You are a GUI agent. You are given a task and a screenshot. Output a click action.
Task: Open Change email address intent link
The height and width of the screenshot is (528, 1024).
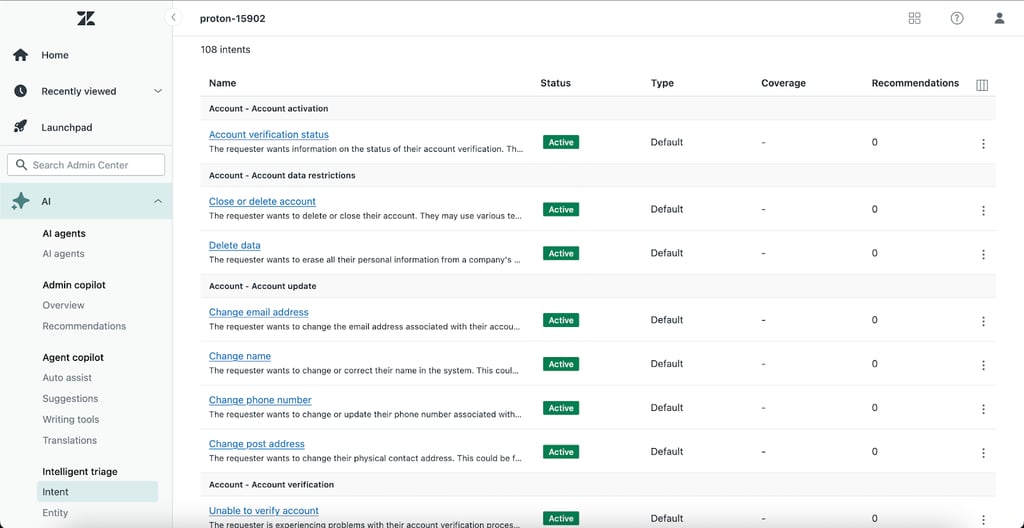pyautogui.click(x=259, y=312)
